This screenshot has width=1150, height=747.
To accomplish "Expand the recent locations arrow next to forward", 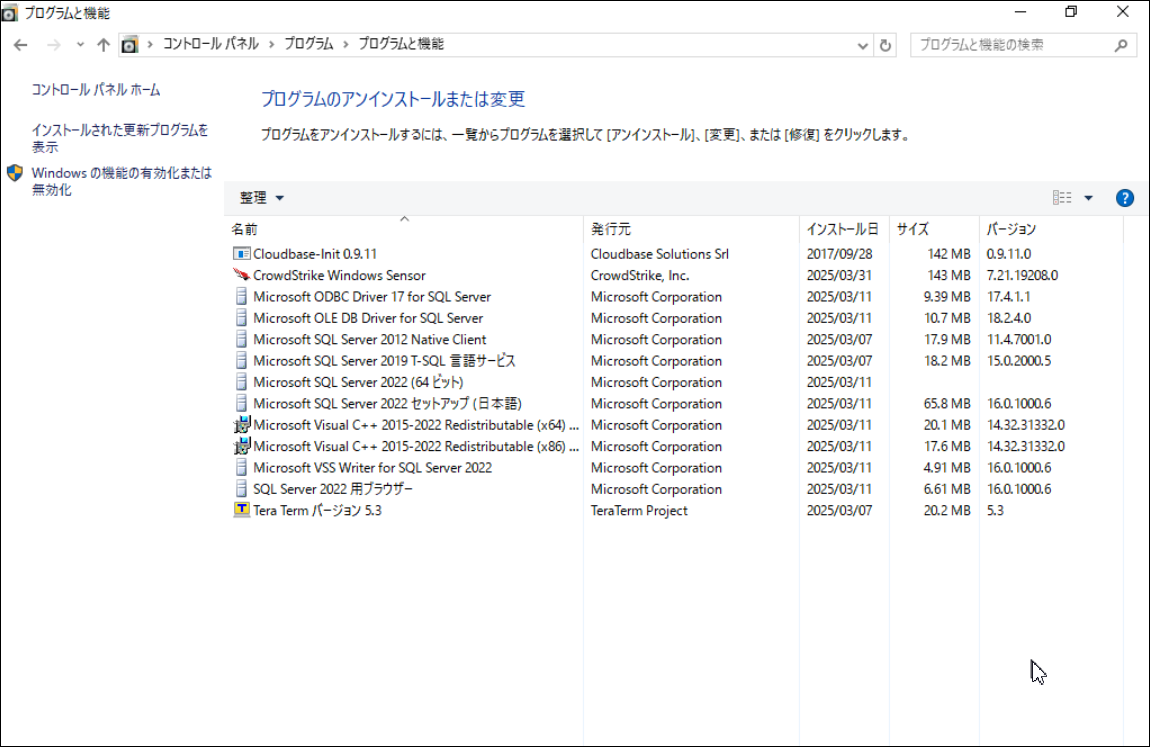I will coord(79,45).
